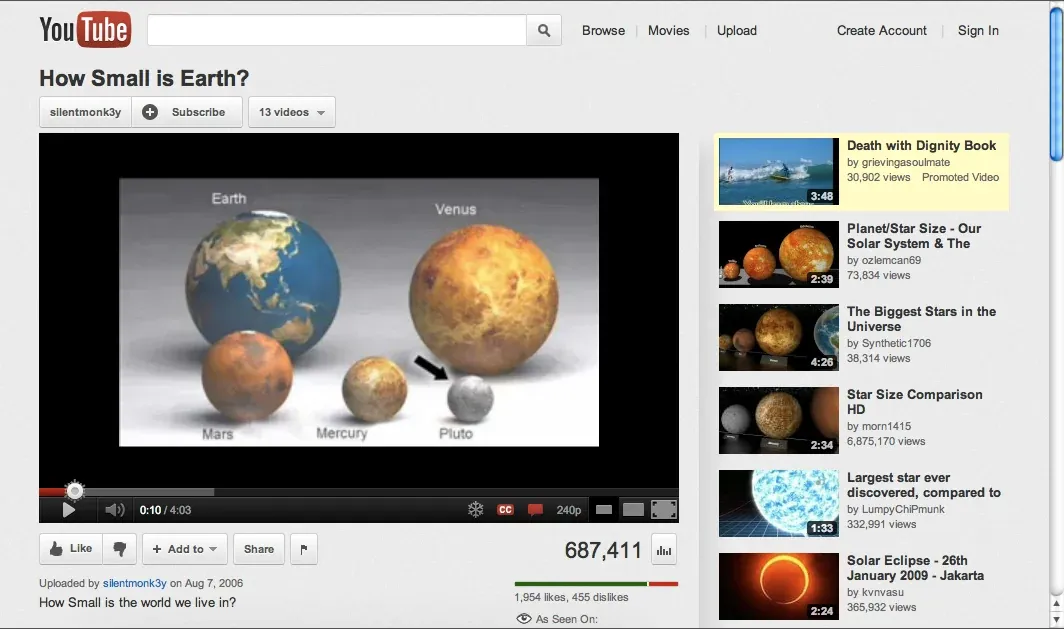Click the "1,954 likes, 455 dislikes" text
Image resolution: width=1064 pixels, height=629 pixels.
pyautogui.click(x=571, y=597)
